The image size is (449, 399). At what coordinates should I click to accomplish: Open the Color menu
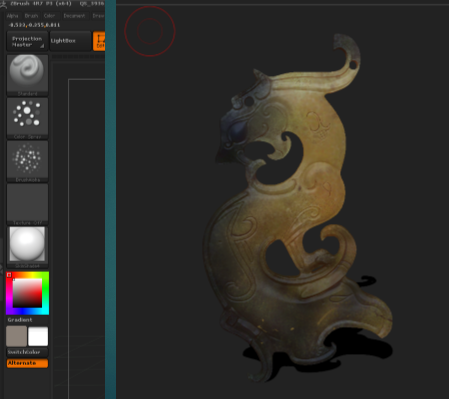point(49,16)
